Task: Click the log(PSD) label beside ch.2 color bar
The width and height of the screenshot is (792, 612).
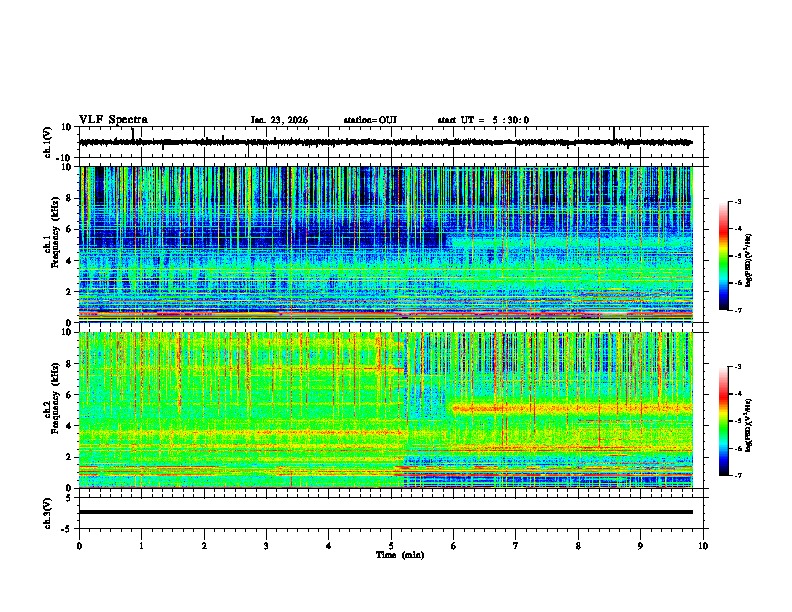Action: pyautogui.click(x=749, y=426)
